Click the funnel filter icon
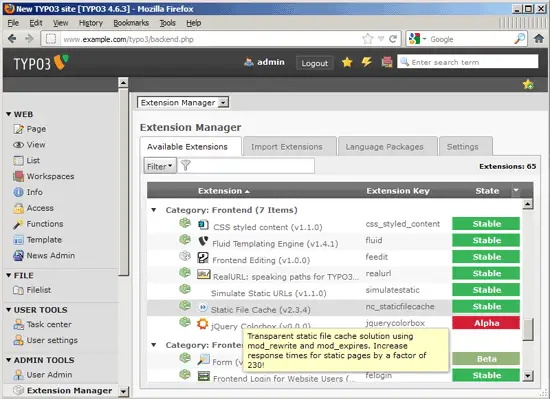The height and width of the screenshot is (399, 550). click(186, 165)
